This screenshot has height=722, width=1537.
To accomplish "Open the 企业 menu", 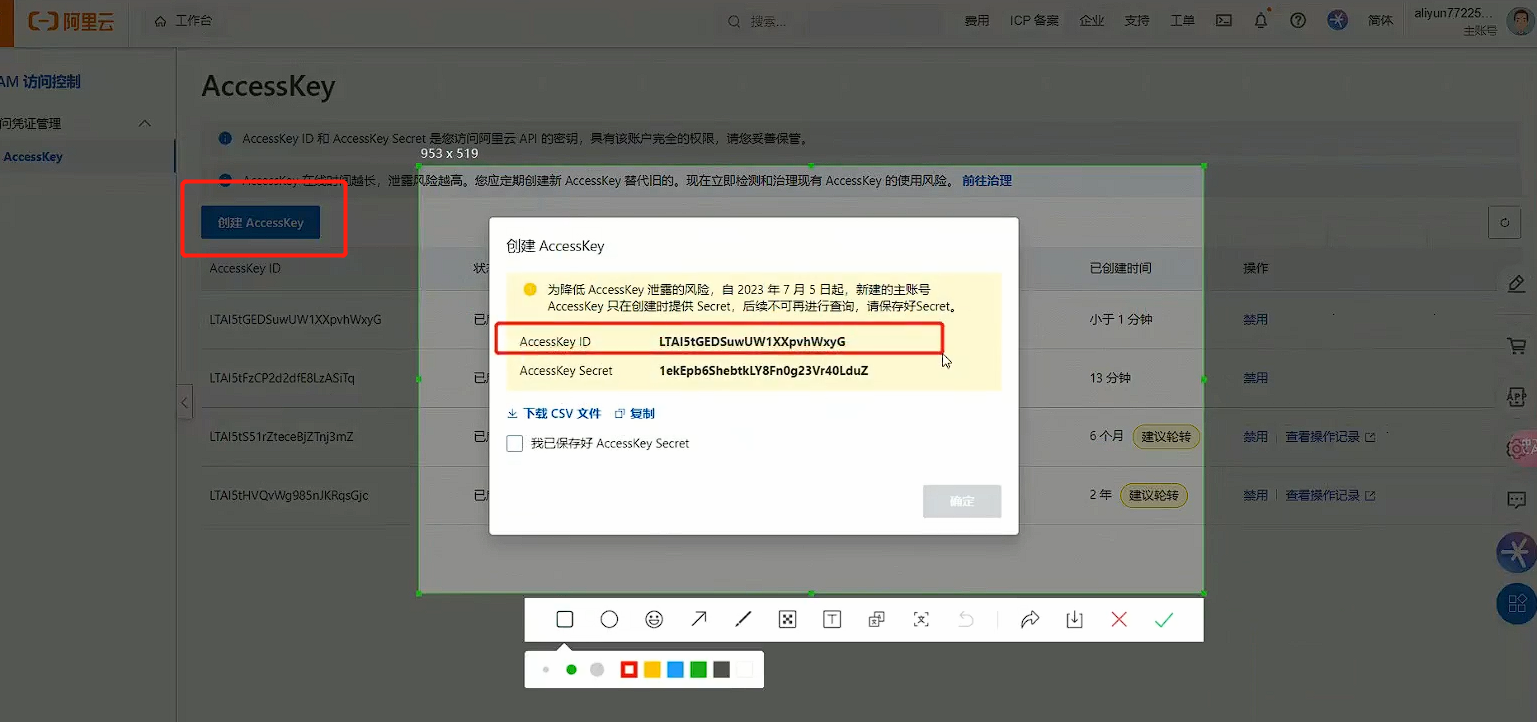I will click(x=1092, y=20).
